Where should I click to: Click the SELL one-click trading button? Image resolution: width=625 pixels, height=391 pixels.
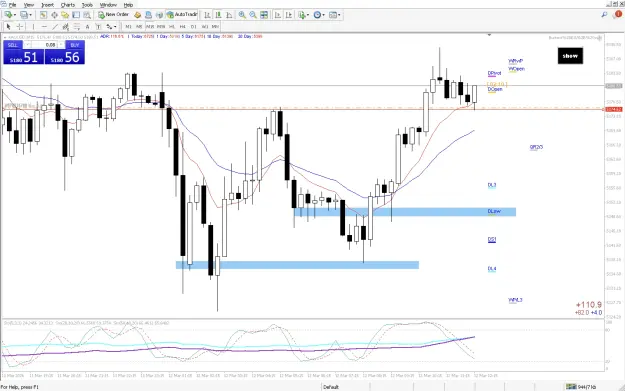pyautogui.click(x=13, y=45)
